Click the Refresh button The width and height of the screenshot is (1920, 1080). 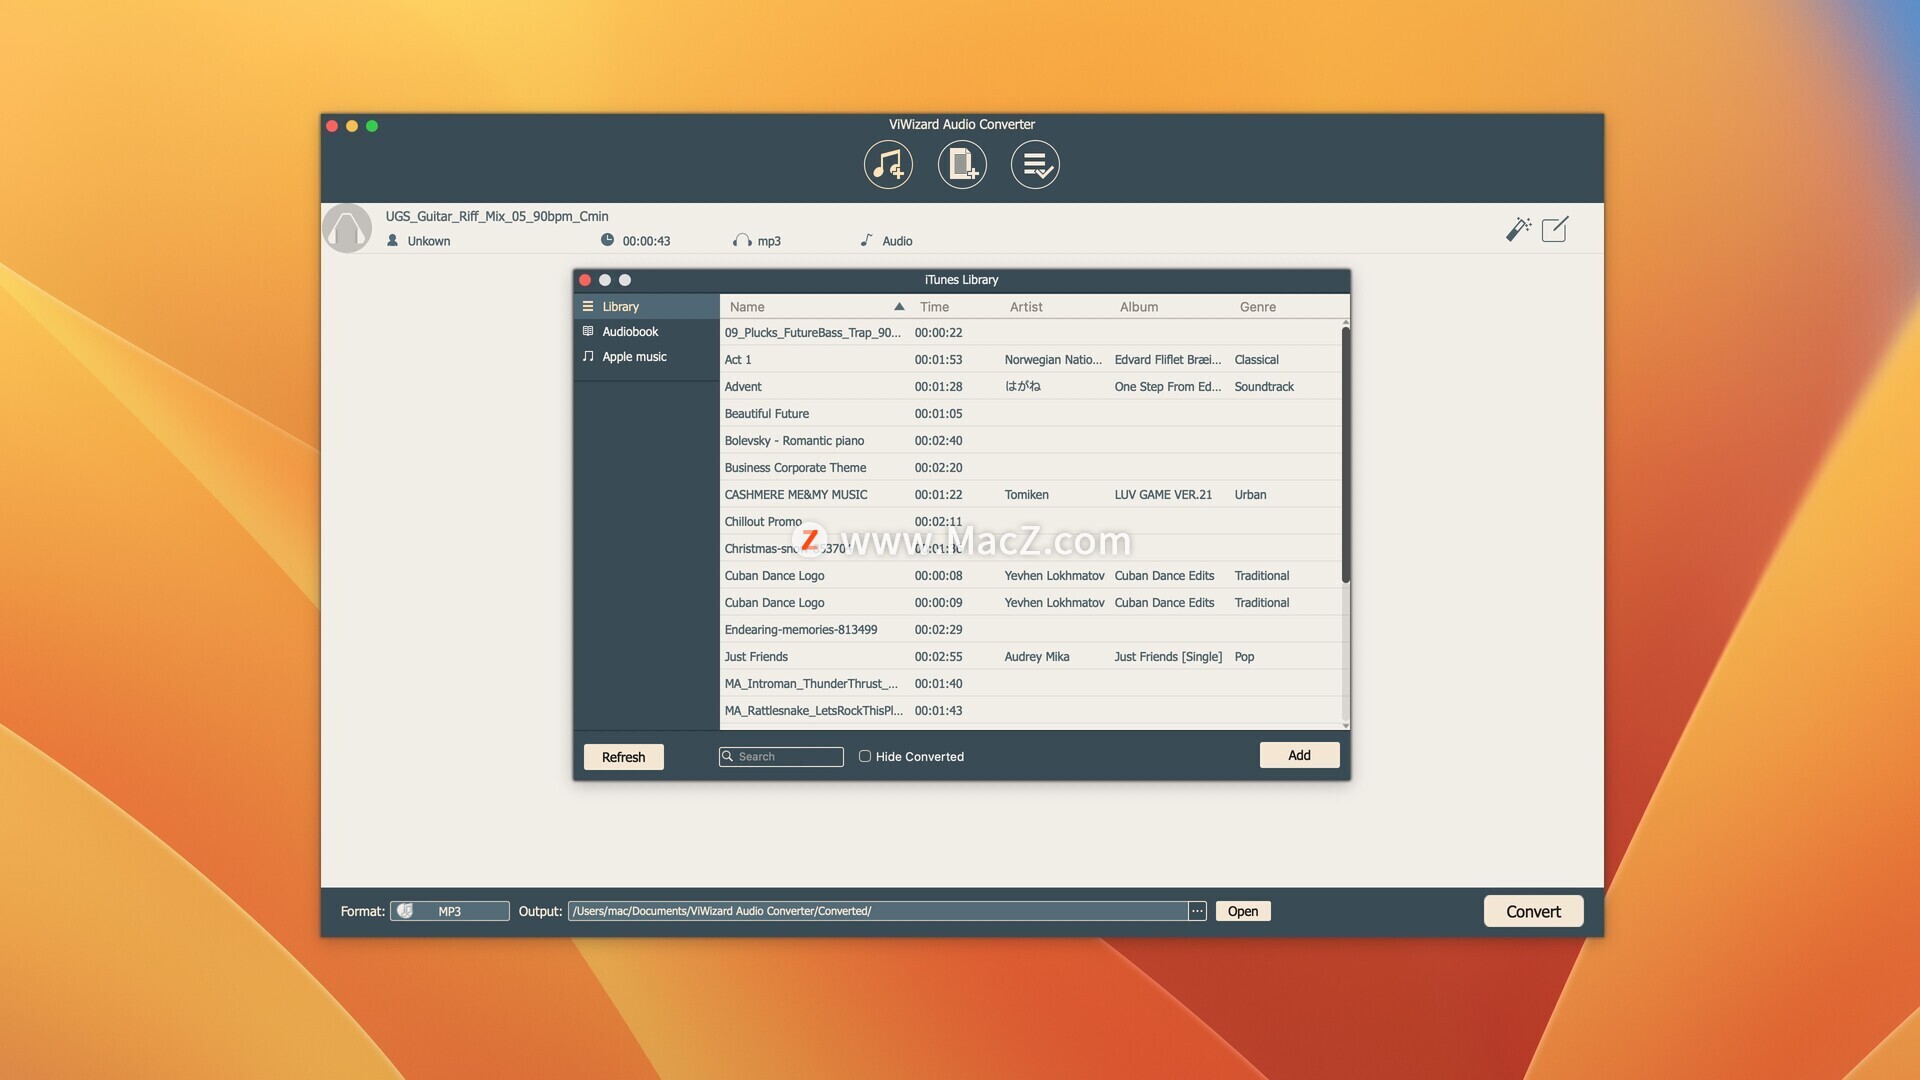[623, 757]
